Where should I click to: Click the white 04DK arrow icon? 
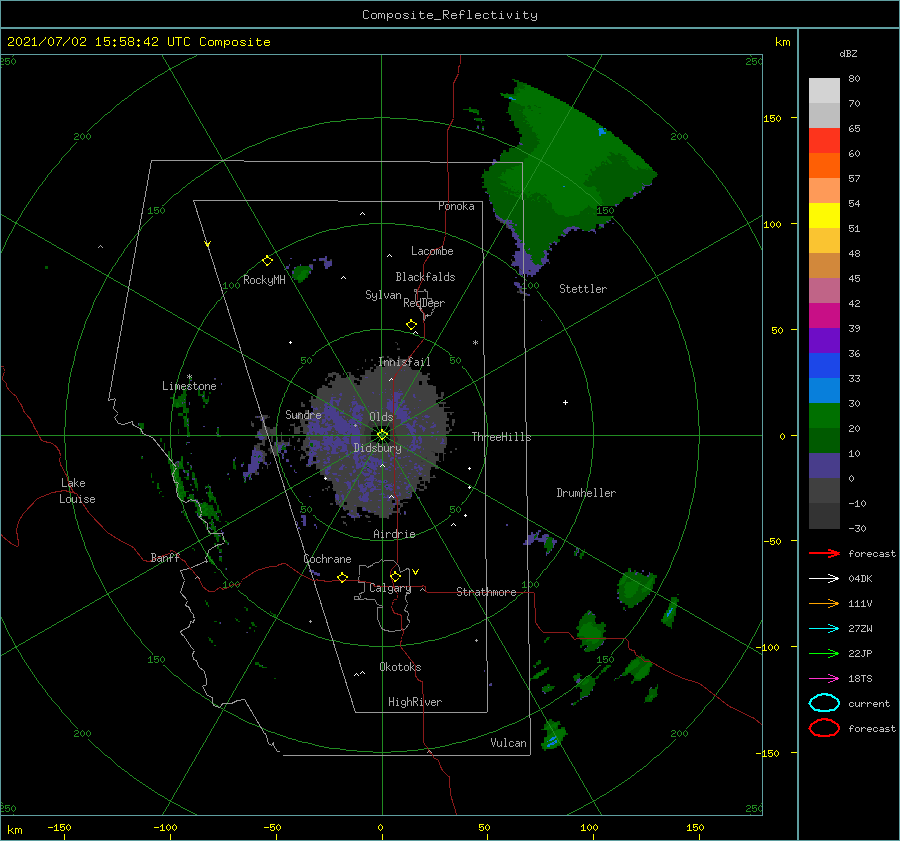824,579
